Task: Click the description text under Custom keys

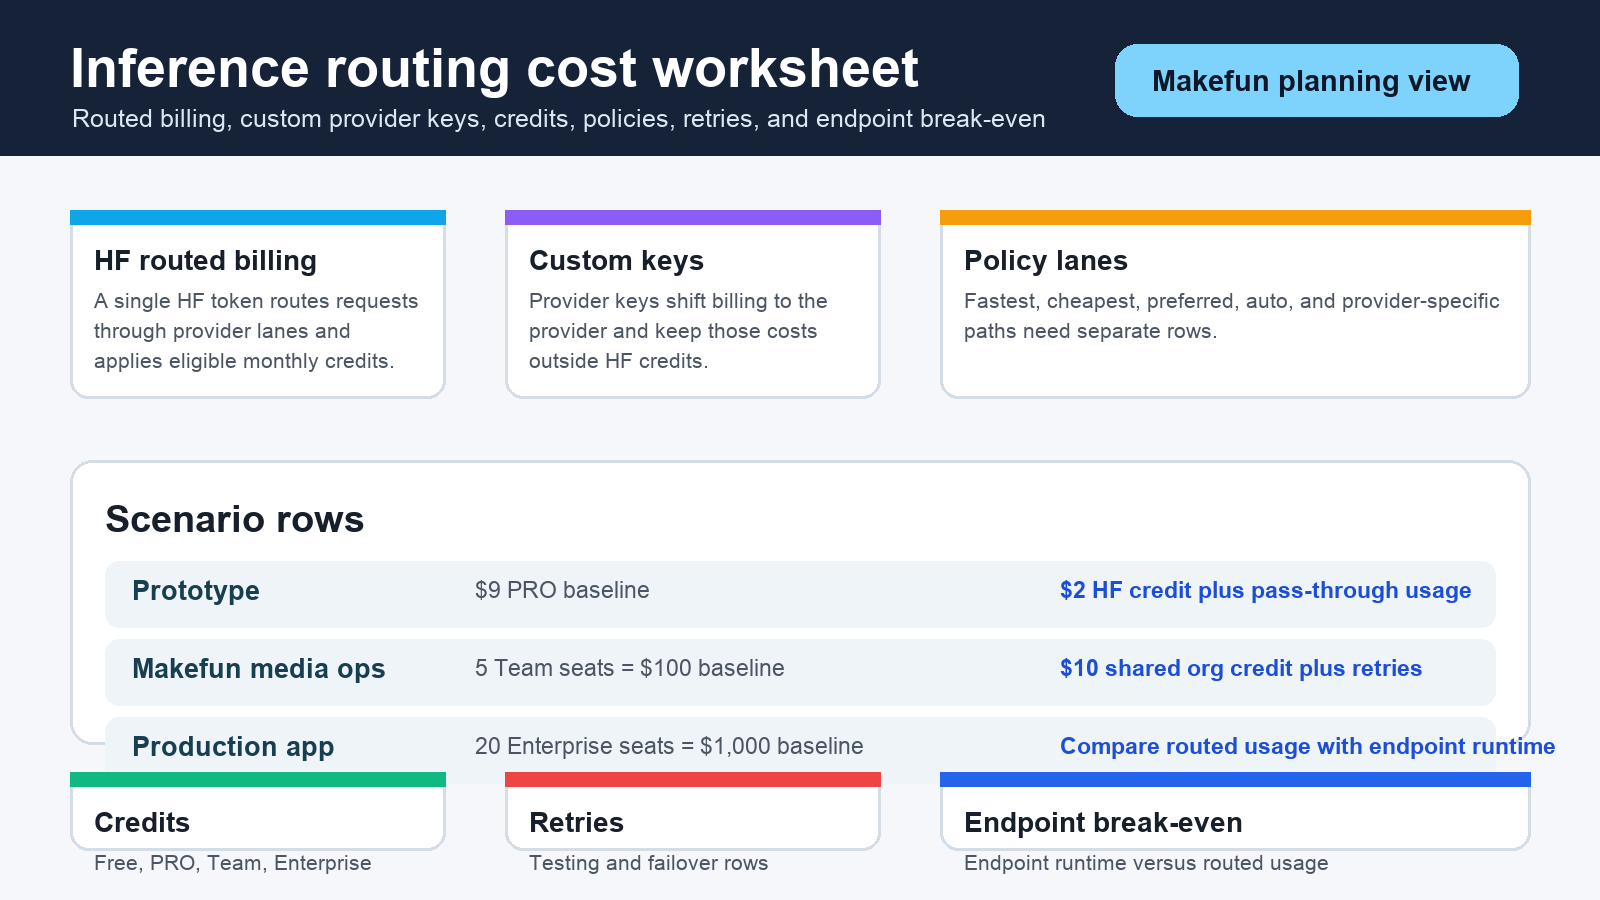Action: pyautogui.click(x=678, y=331)
